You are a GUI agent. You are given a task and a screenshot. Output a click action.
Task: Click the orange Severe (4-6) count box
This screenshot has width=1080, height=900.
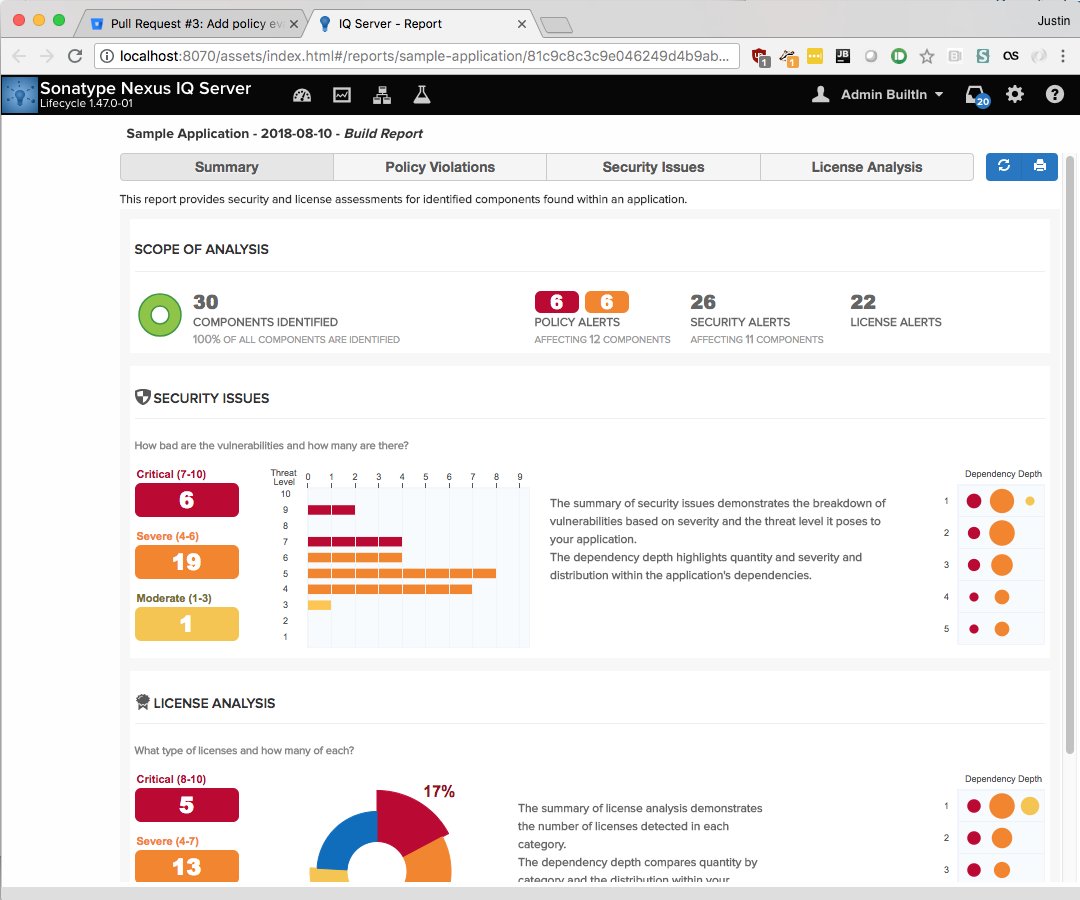click(x=187, y=562)
